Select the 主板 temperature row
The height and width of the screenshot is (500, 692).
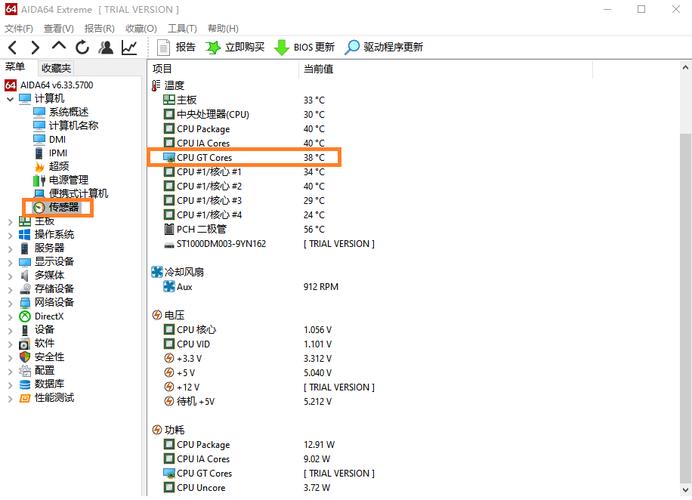(x=244, y=100)
